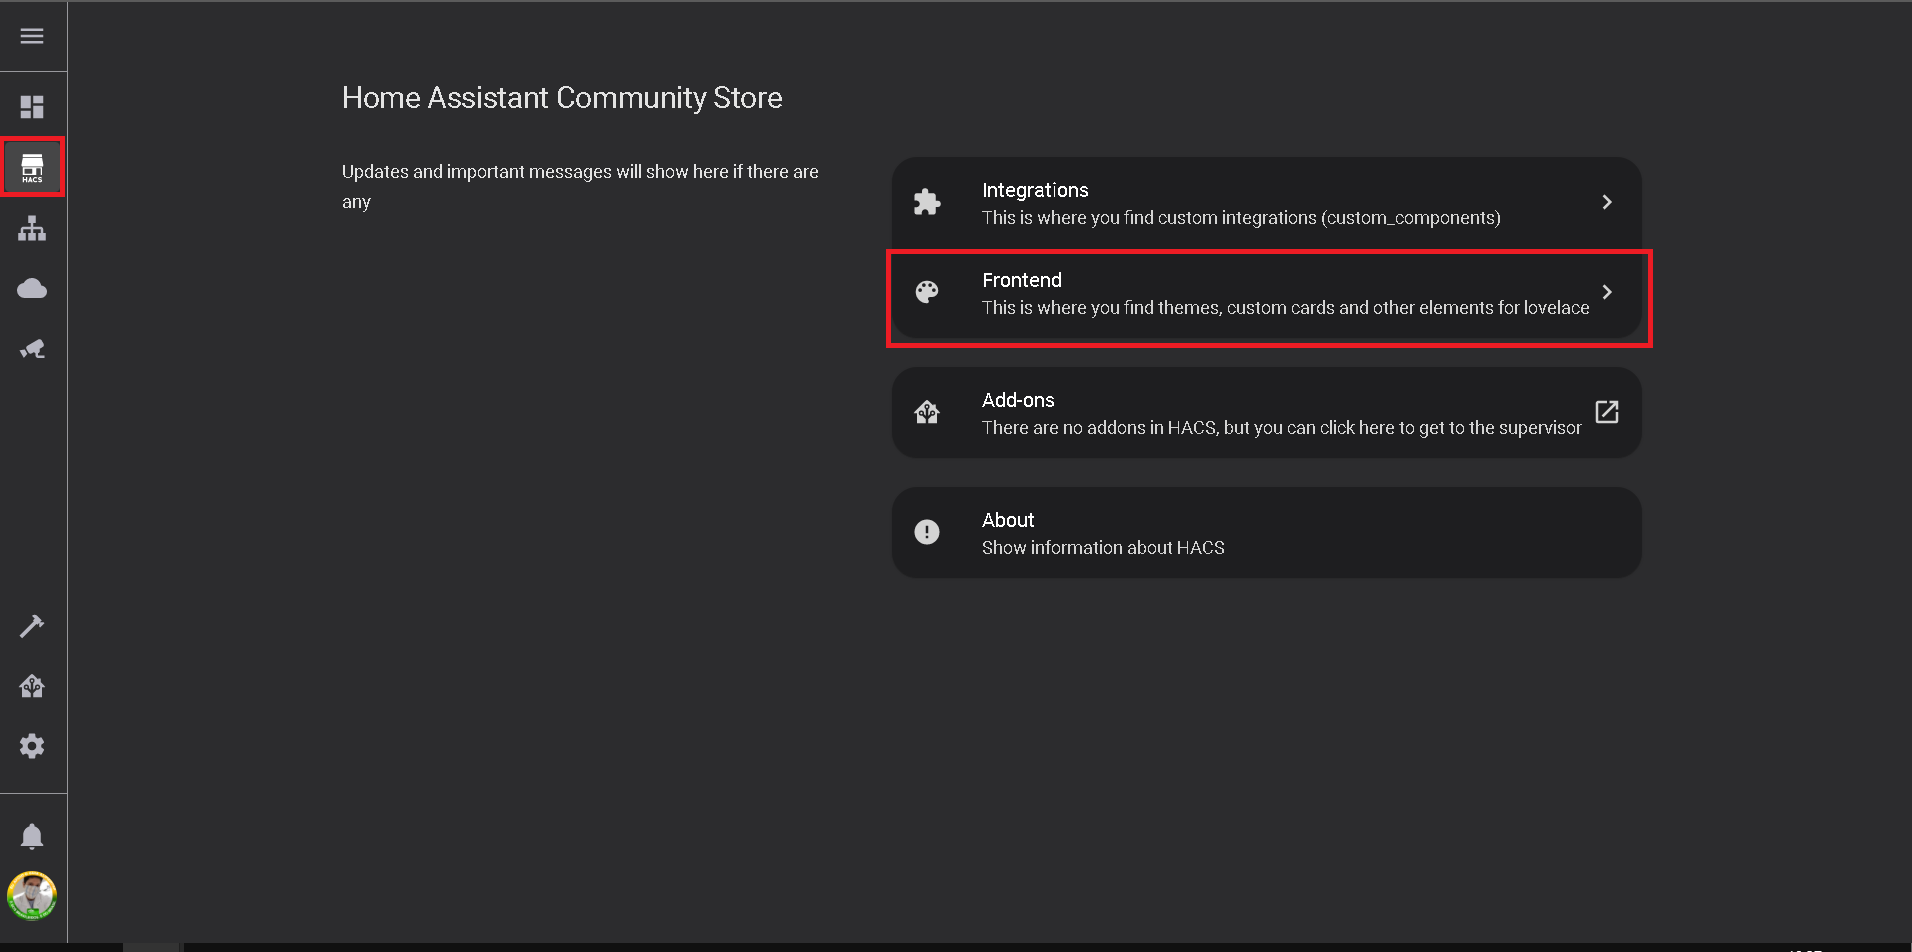Viewport: 1912px width, 952px height.
Task: Click the About exclamation icon
Action: 927,532
